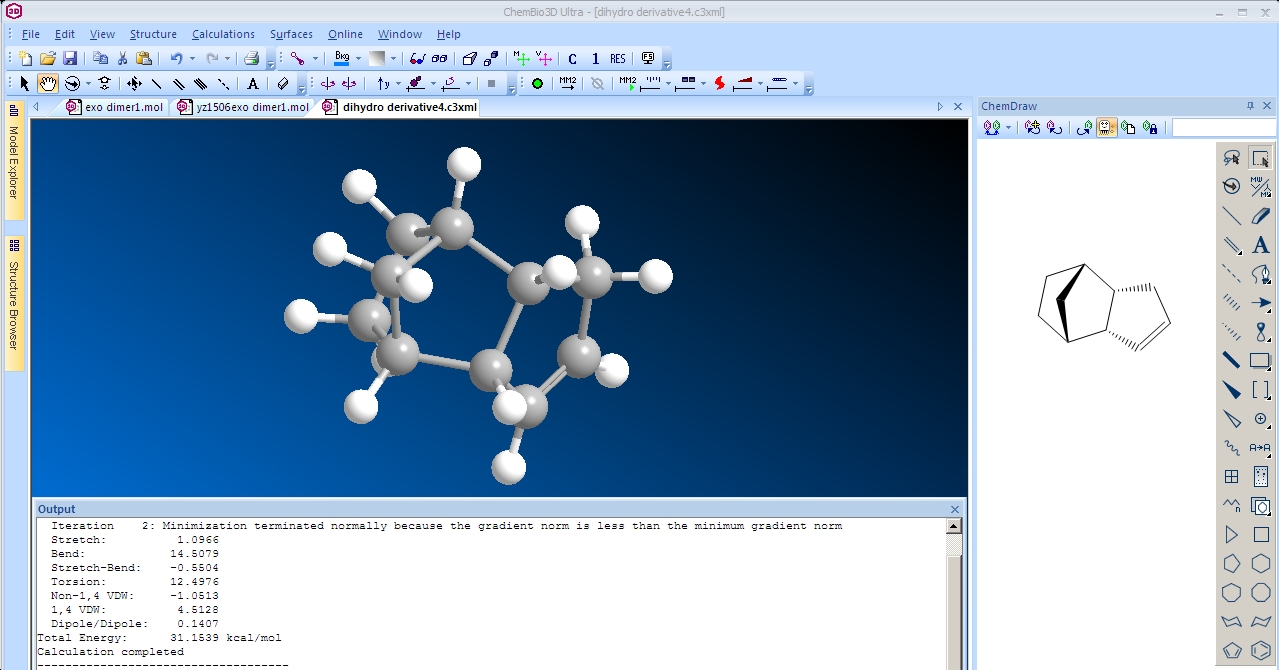1279x670 pixels.
Task: Expand the ChemDraw sync dropdown arrow
Action: point(1008,128)
